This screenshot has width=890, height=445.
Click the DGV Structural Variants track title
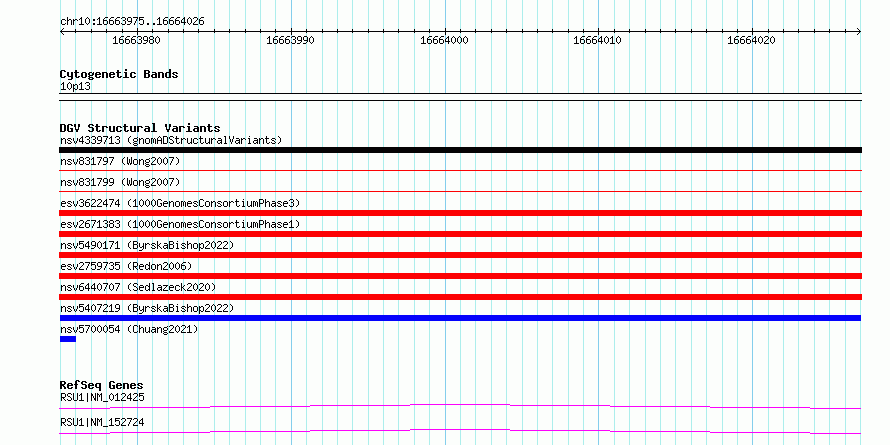point(140,128)
